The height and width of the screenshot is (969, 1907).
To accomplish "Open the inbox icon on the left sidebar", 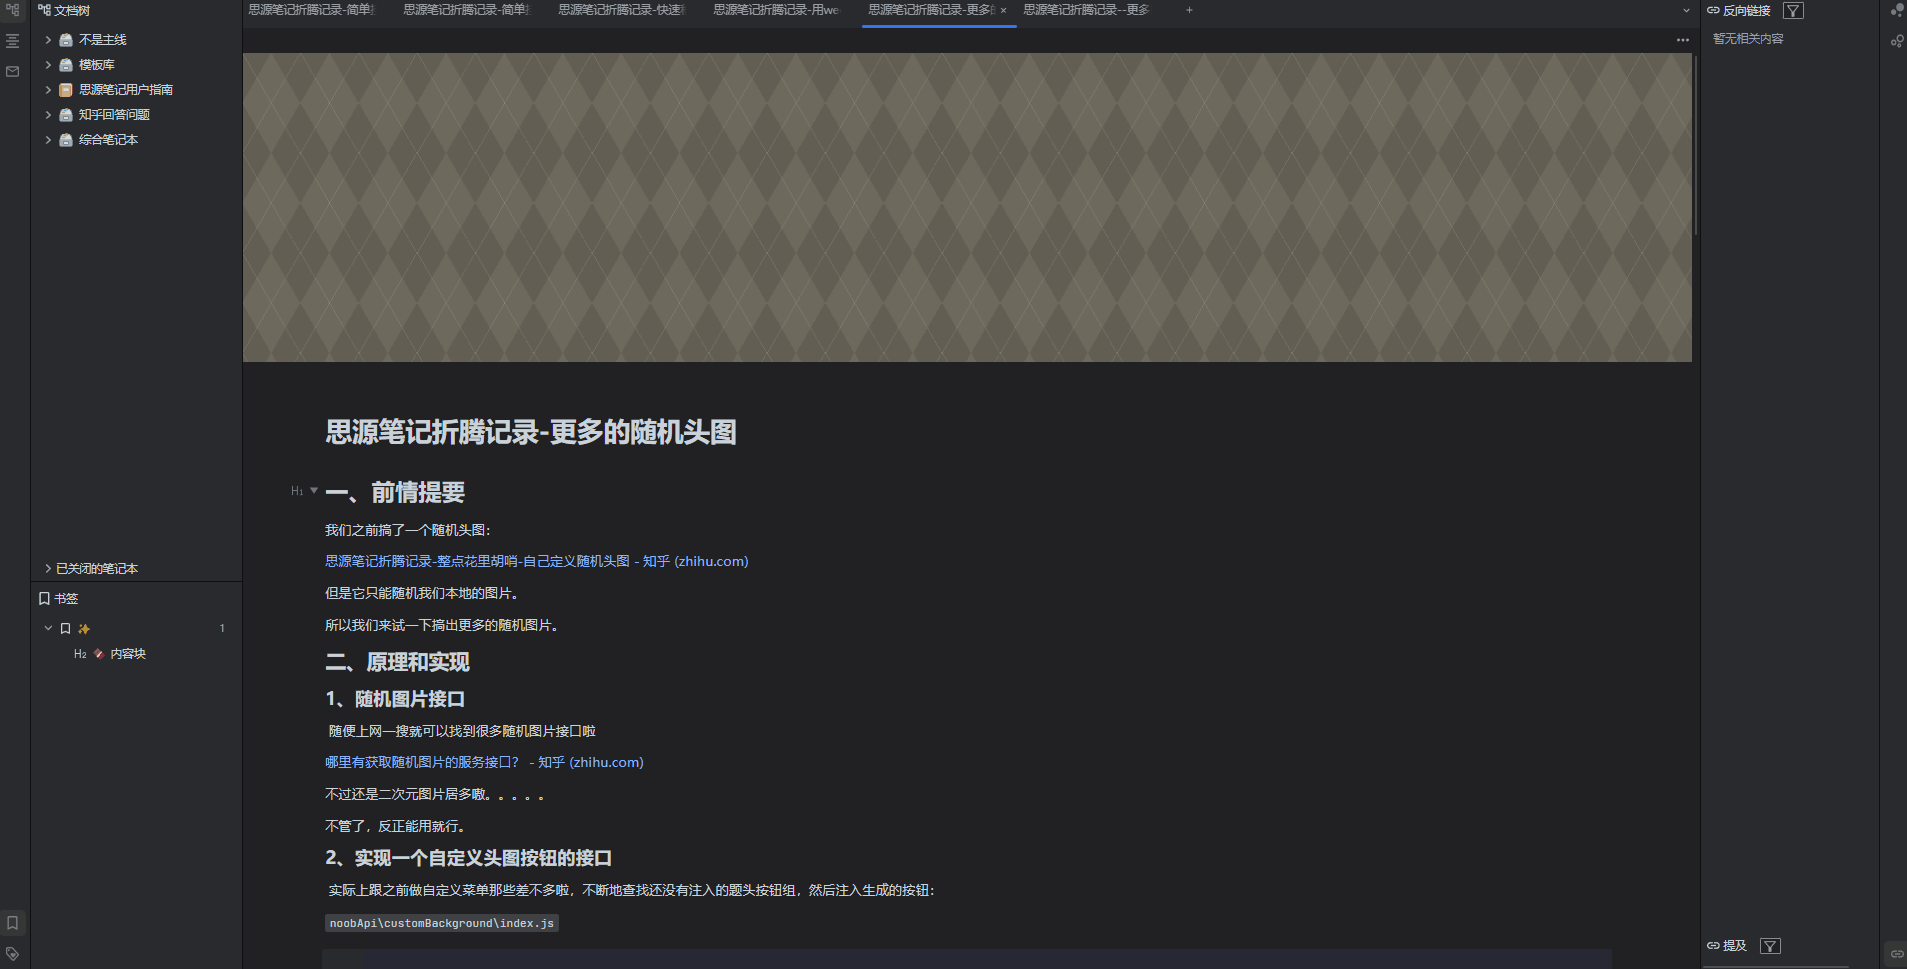I will (x=12, y=71).
